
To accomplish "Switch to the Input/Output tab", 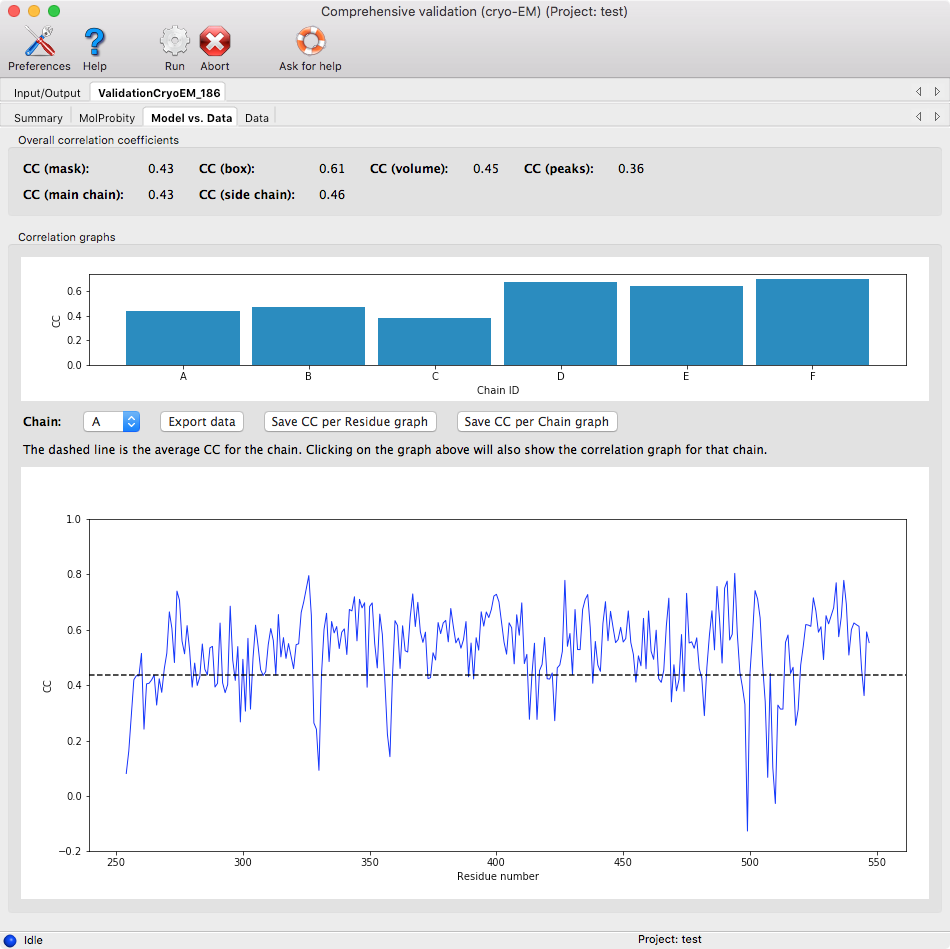I will pyautogui.click(x=47, y=93).
